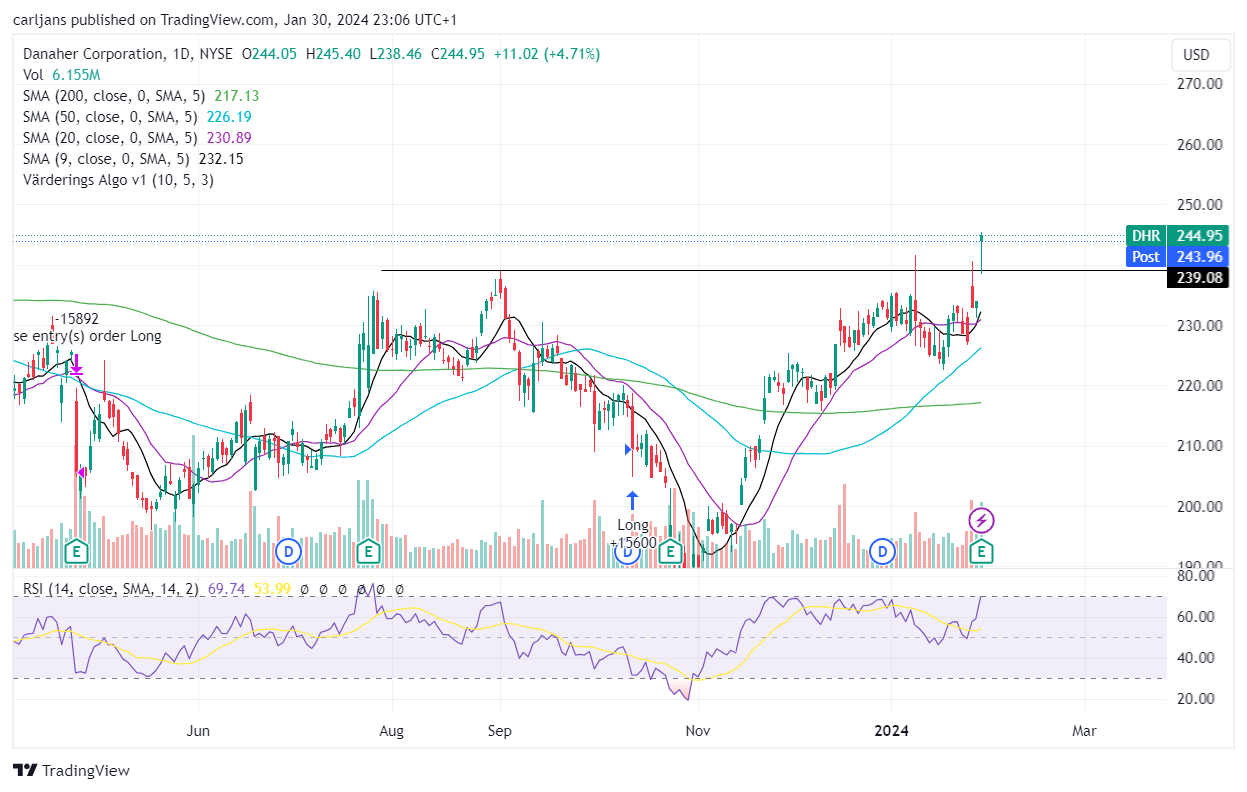Image resolution: width=1247 pixels, height=792 pixels.
Task: Open the USD currency selector
Action: click(1195, 55)
